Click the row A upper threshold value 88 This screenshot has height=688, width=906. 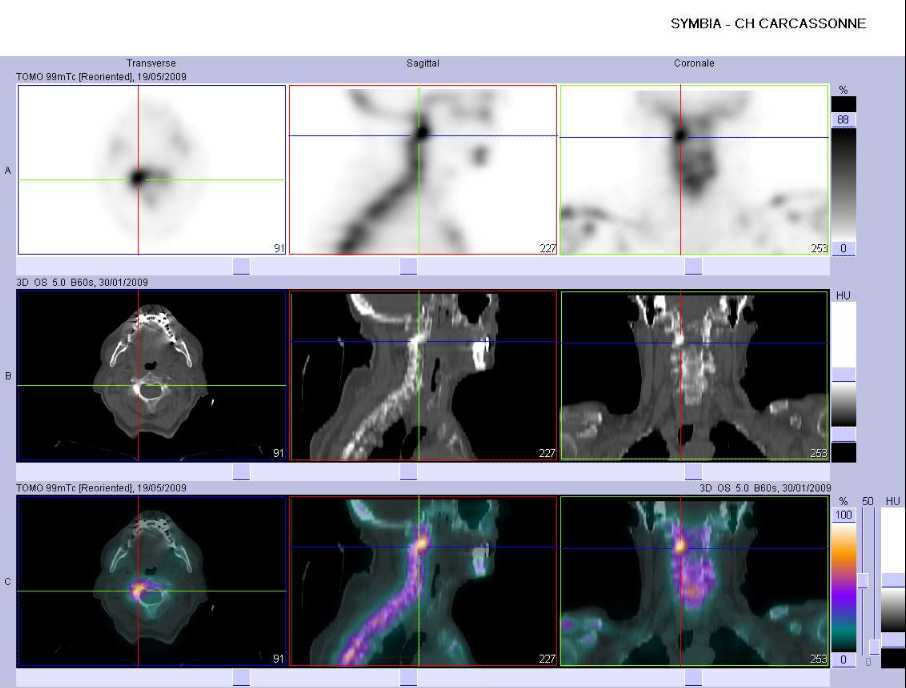tap(843, 120)
